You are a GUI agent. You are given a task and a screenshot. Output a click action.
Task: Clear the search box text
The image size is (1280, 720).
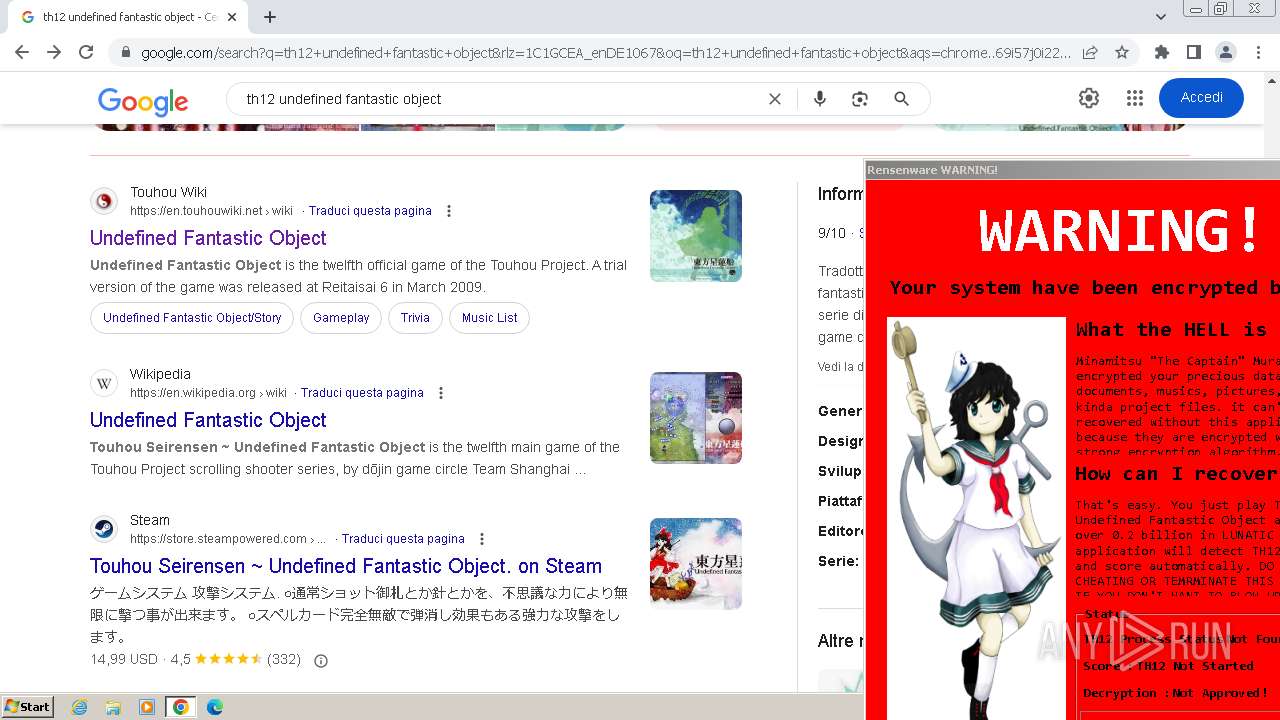(775, 99)
